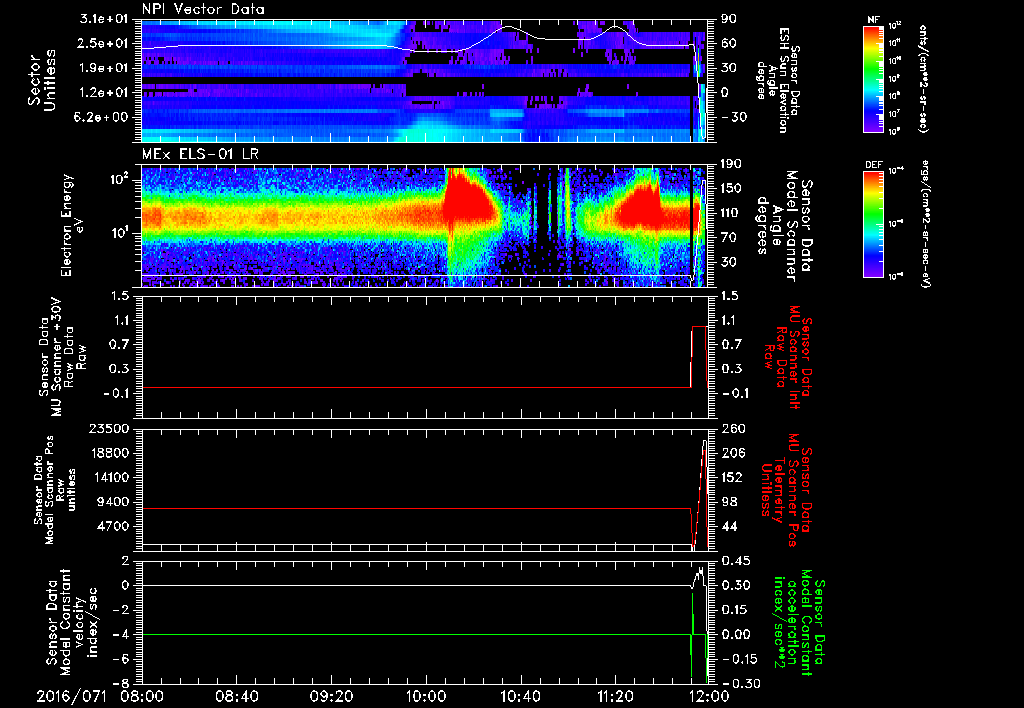Image resolution: width=1024 pixels, height=708 pixels.
Task: Click the 90 degree Sun elevation tick
Action: point(728,19)
